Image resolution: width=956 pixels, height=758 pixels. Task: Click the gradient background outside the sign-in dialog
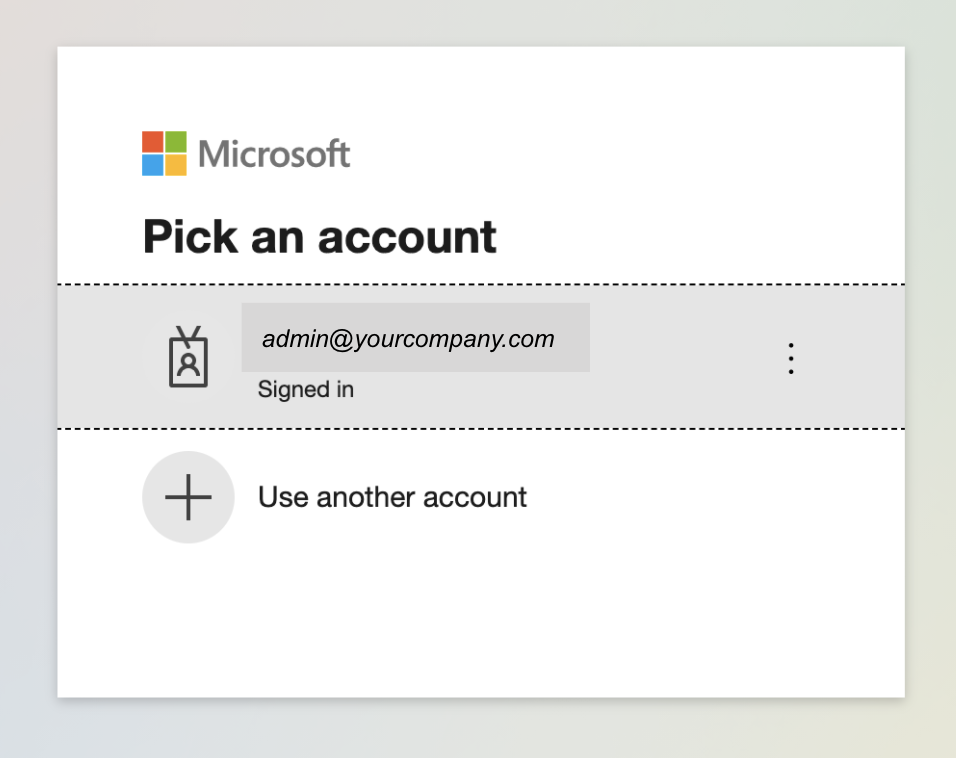[28, 400]
